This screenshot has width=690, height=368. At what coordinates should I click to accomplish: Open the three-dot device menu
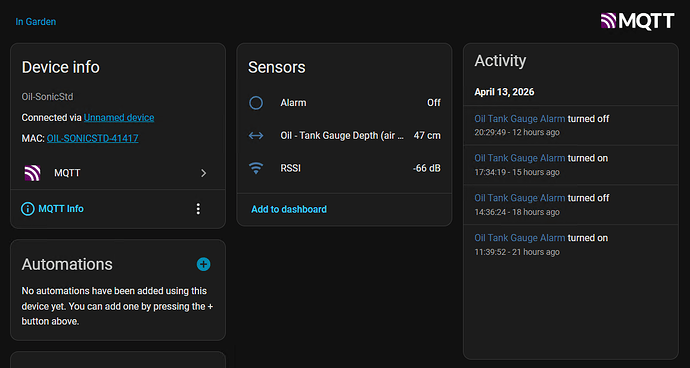[x=198, y=209]
